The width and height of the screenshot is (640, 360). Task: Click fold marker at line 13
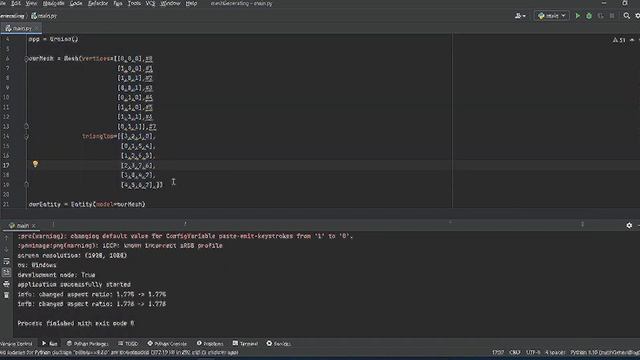point(27,127)
